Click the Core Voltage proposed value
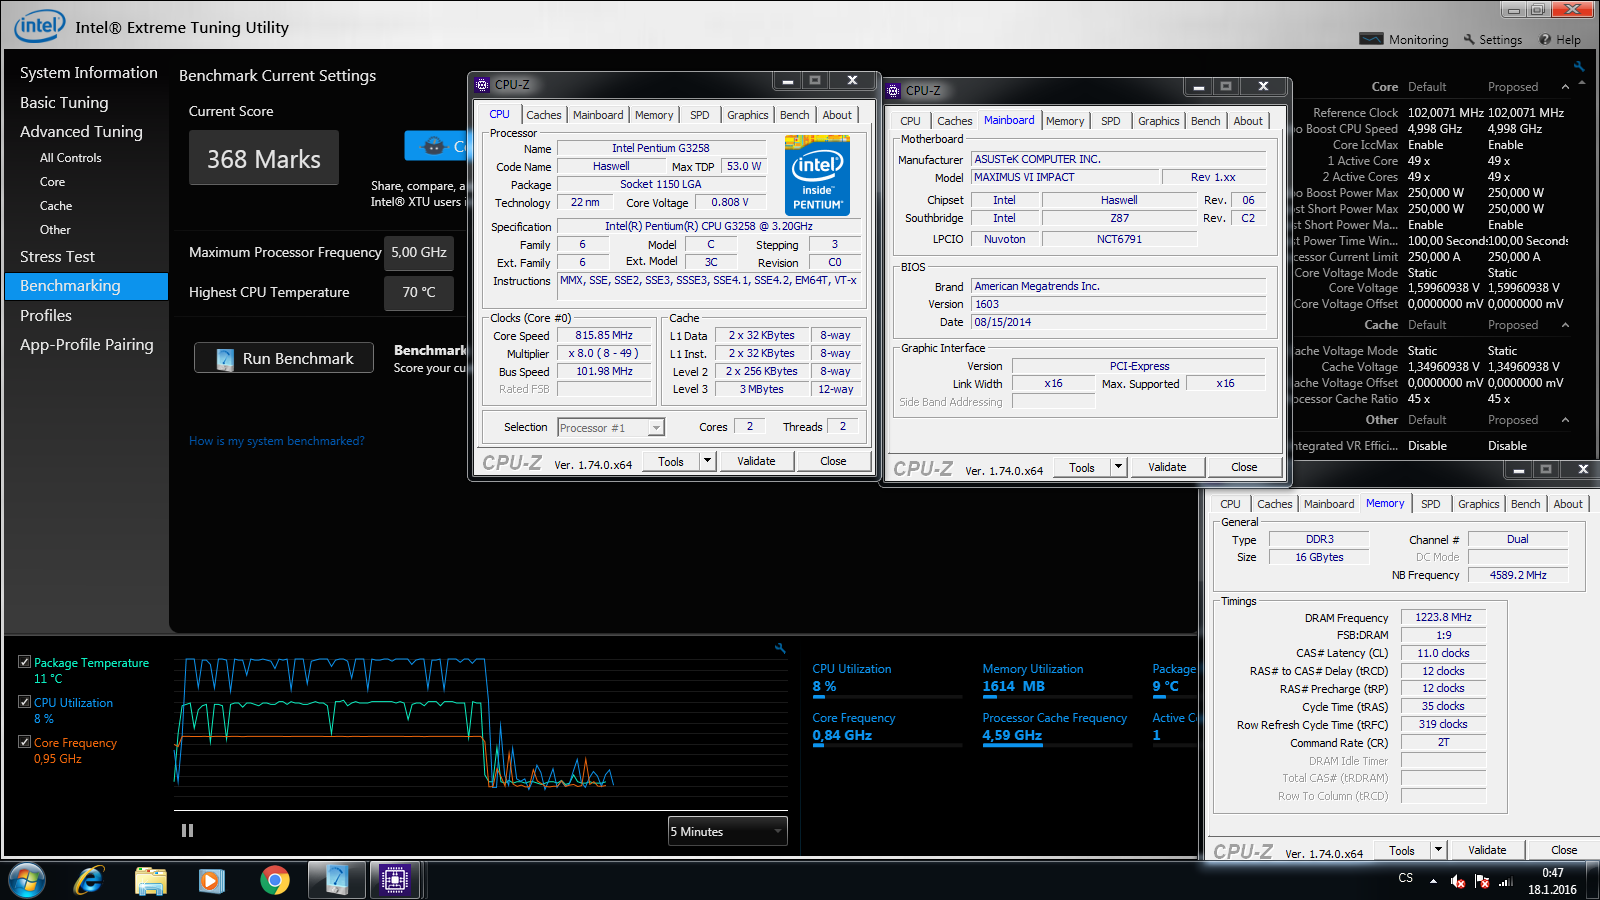 tap(1524, 288)
